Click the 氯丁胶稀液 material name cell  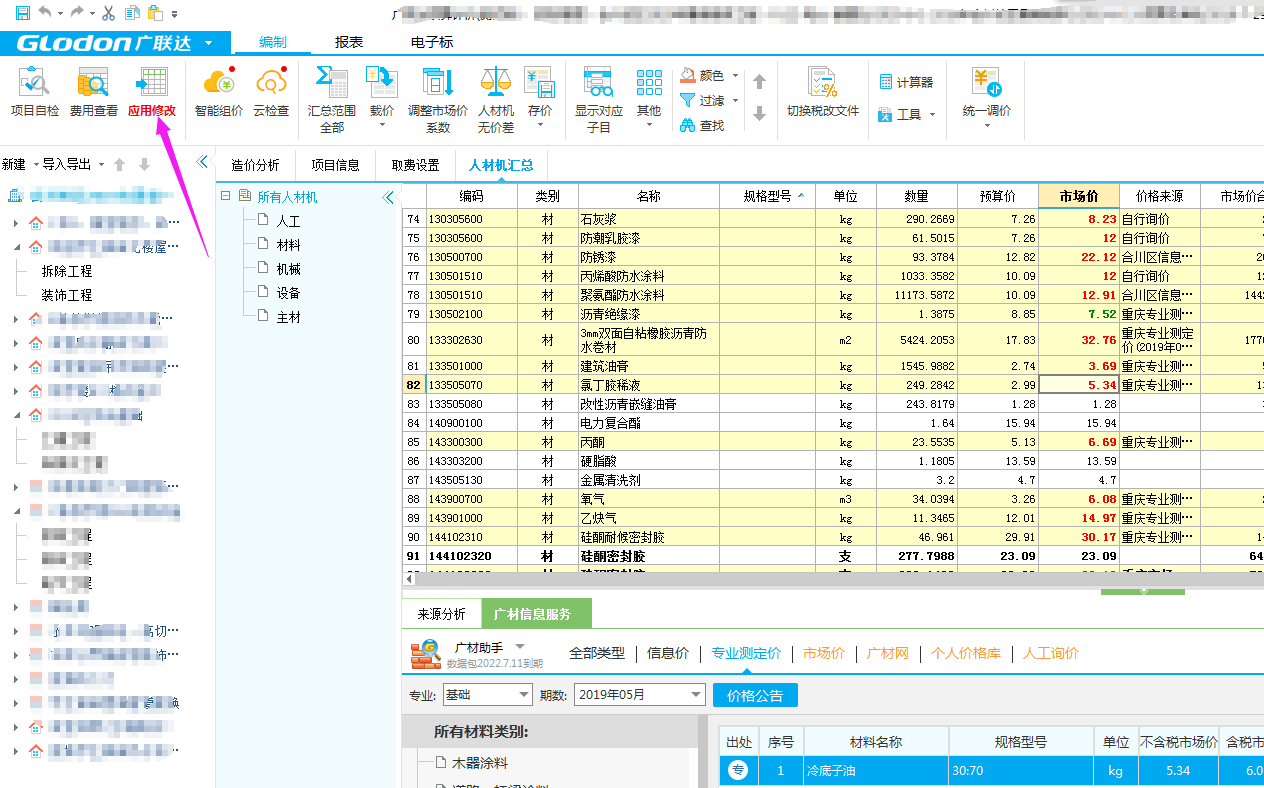[649, 385]
